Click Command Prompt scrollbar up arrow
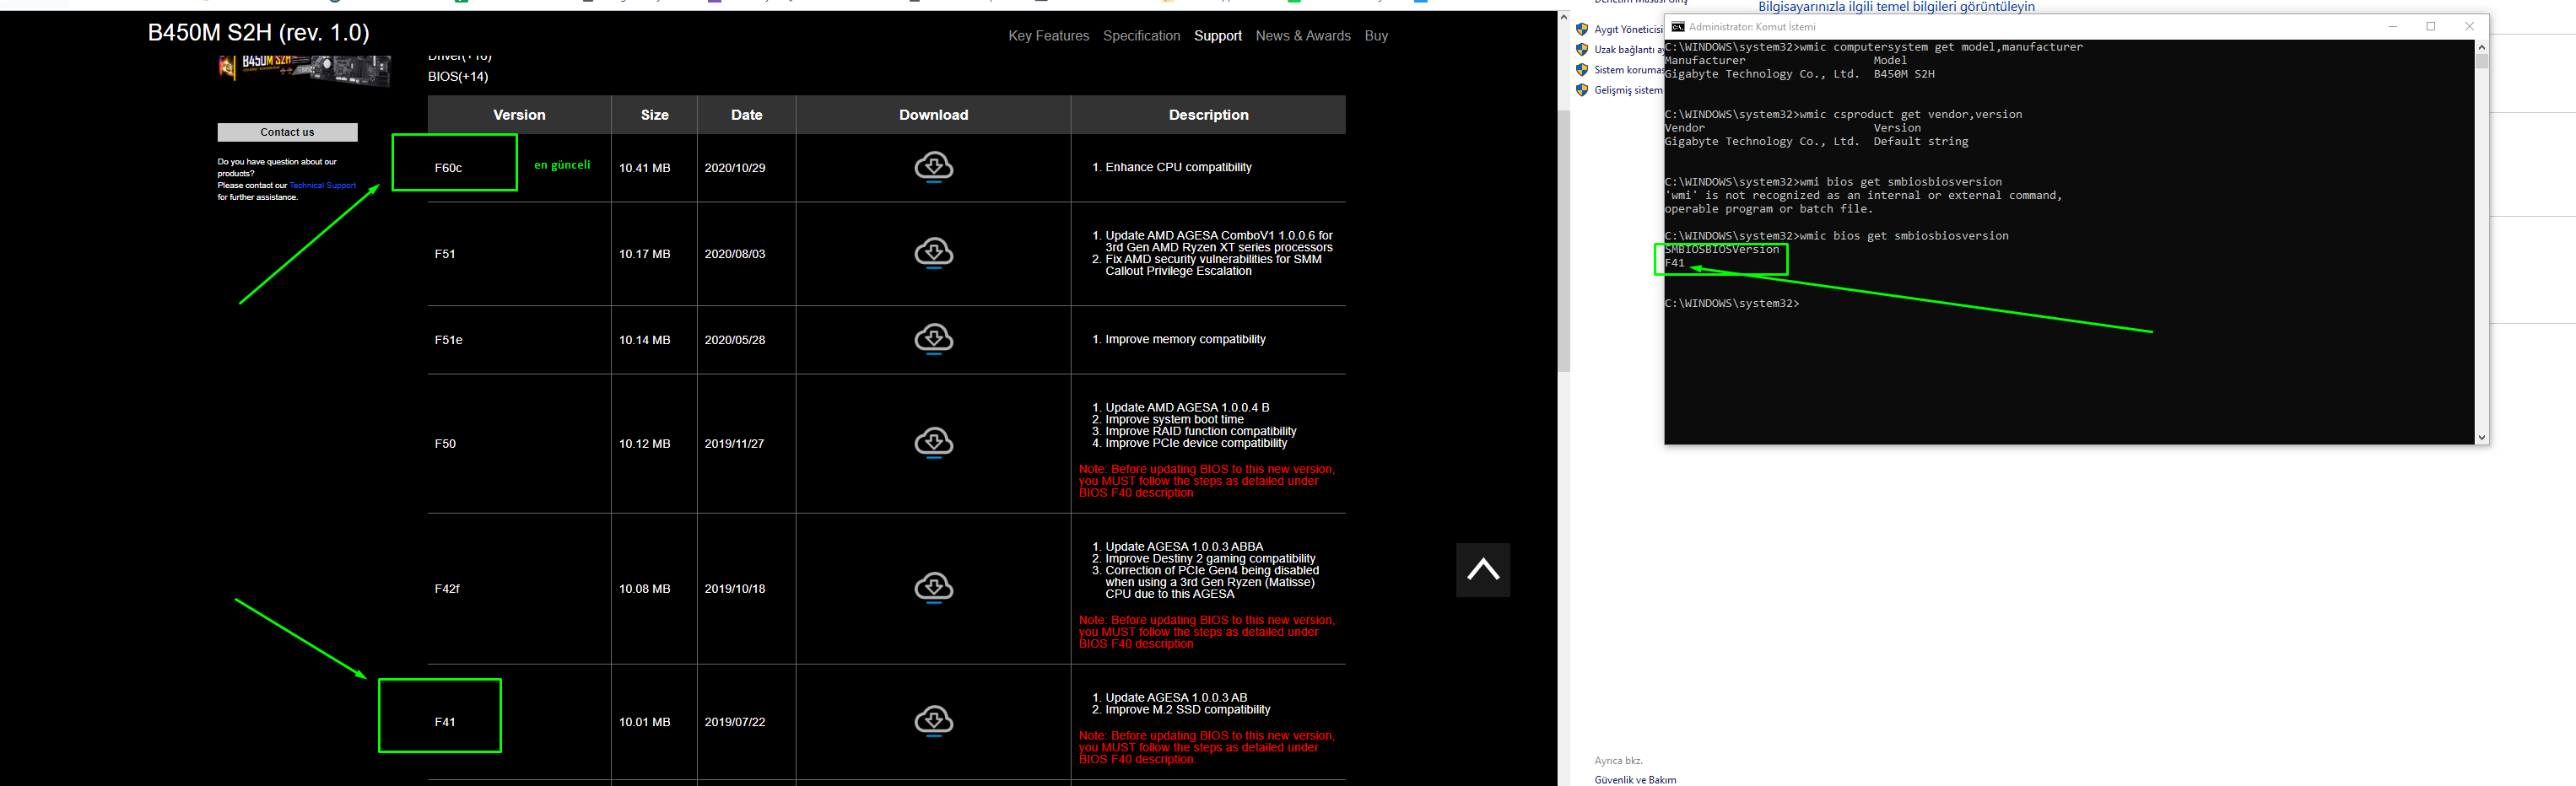The image size is (2576, 786). point(2481,47)
